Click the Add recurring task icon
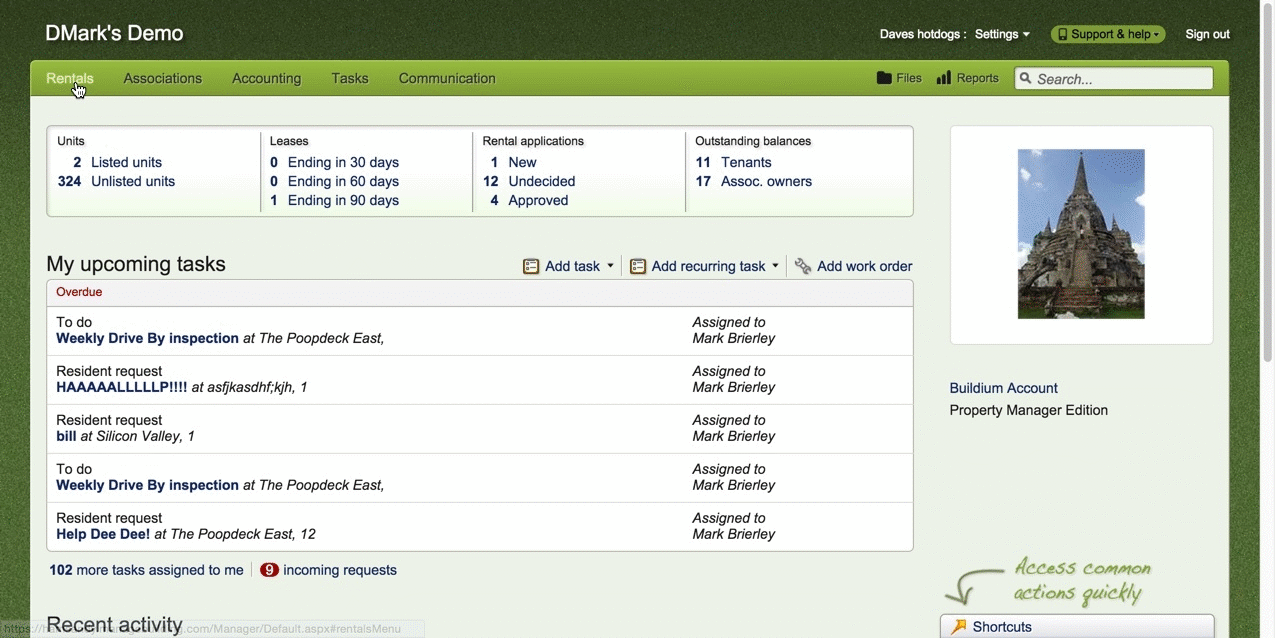1275x638 pixels. pyautogui.click(x=638, y=266)
